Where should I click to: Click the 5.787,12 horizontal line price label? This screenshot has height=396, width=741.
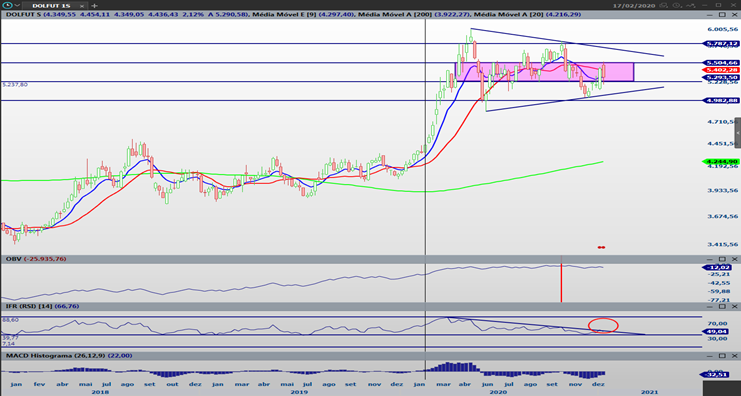click(x=721, y=43)
